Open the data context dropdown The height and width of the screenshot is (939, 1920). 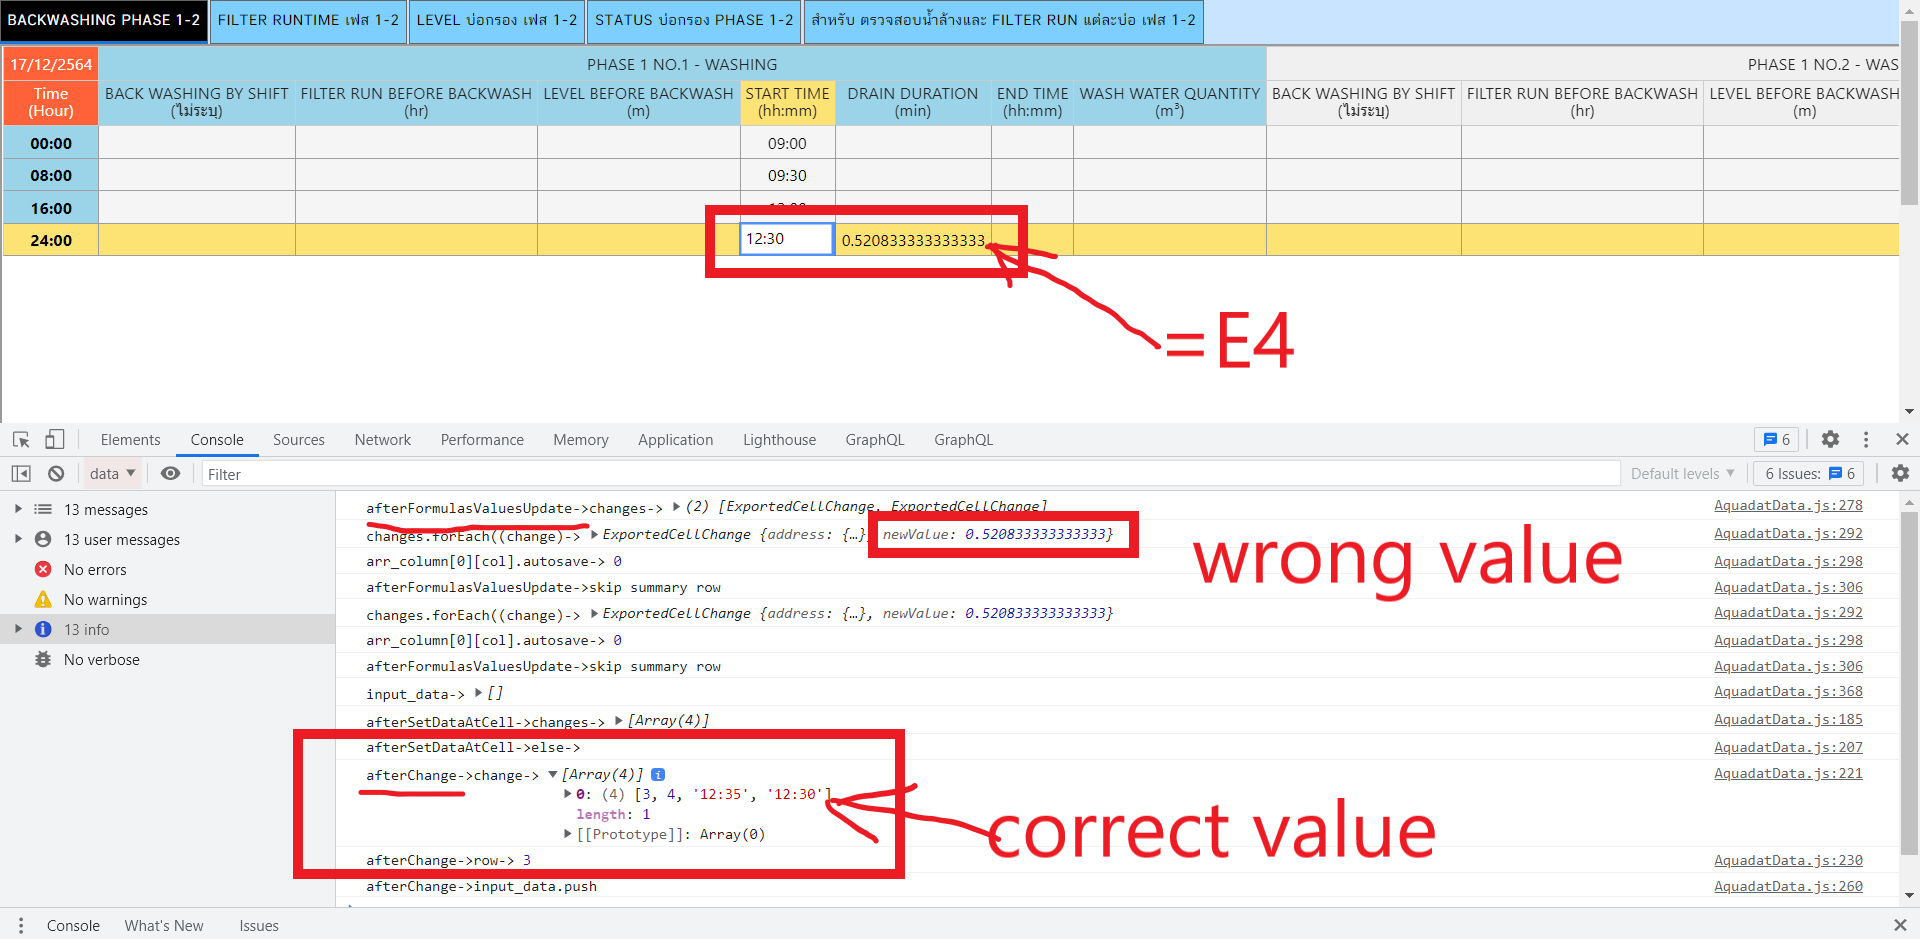(112, 474)
